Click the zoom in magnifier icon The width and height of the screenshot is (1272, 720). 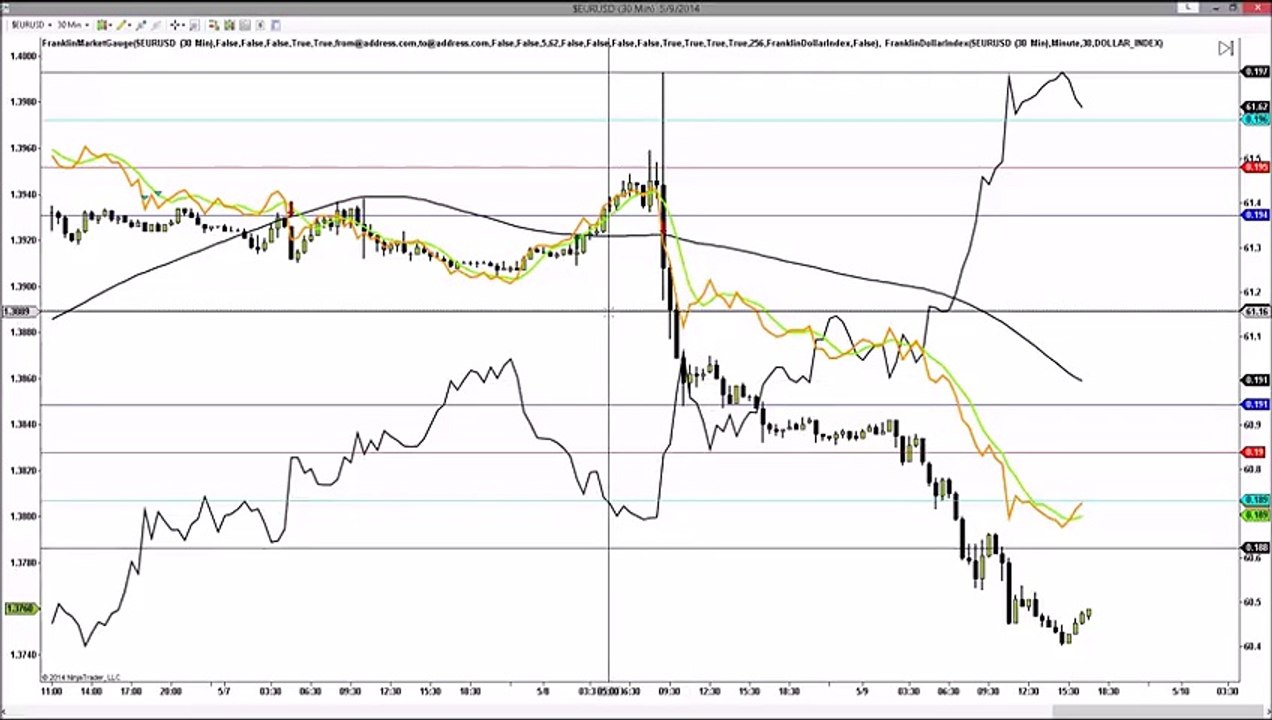click(141, 25)
